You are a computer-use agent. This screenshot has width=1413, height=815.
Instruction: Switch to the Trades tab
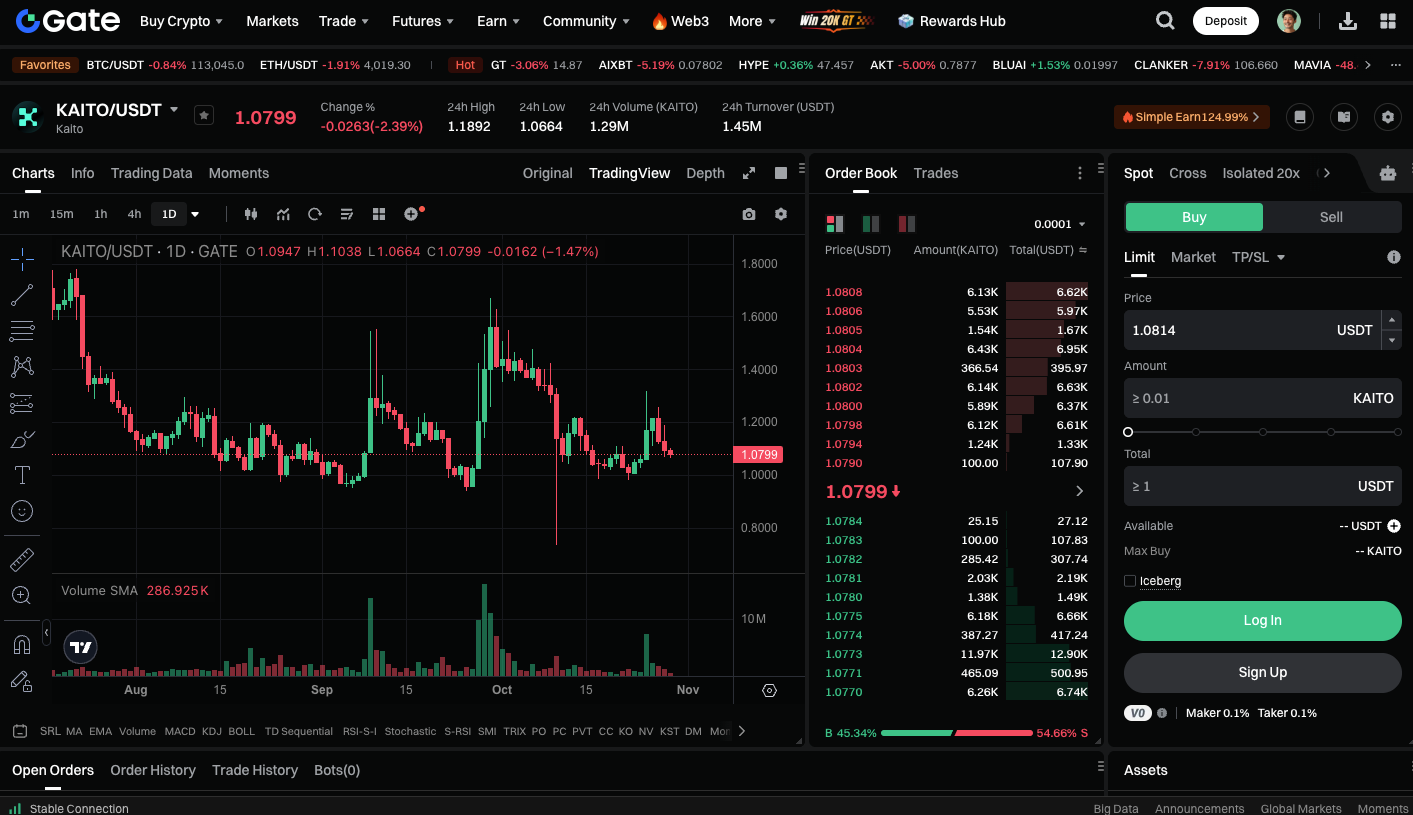(x=936, y=173)
